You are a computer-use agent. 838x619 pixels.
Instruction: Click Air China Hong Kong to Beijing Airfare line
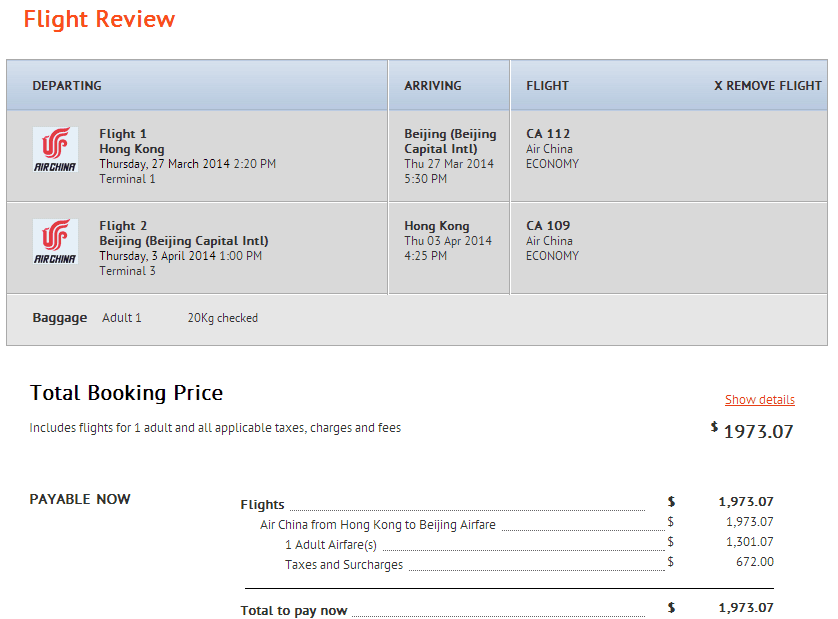coord(378,525)
